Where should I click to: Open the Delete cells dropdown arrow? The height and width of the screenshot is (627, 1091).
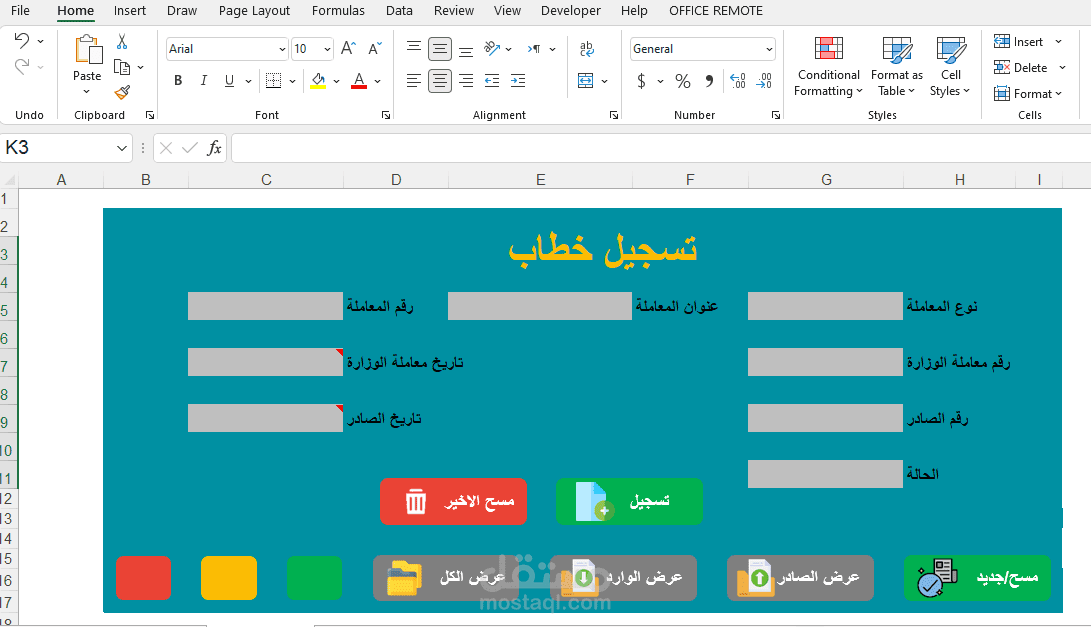pos(1062,68)
